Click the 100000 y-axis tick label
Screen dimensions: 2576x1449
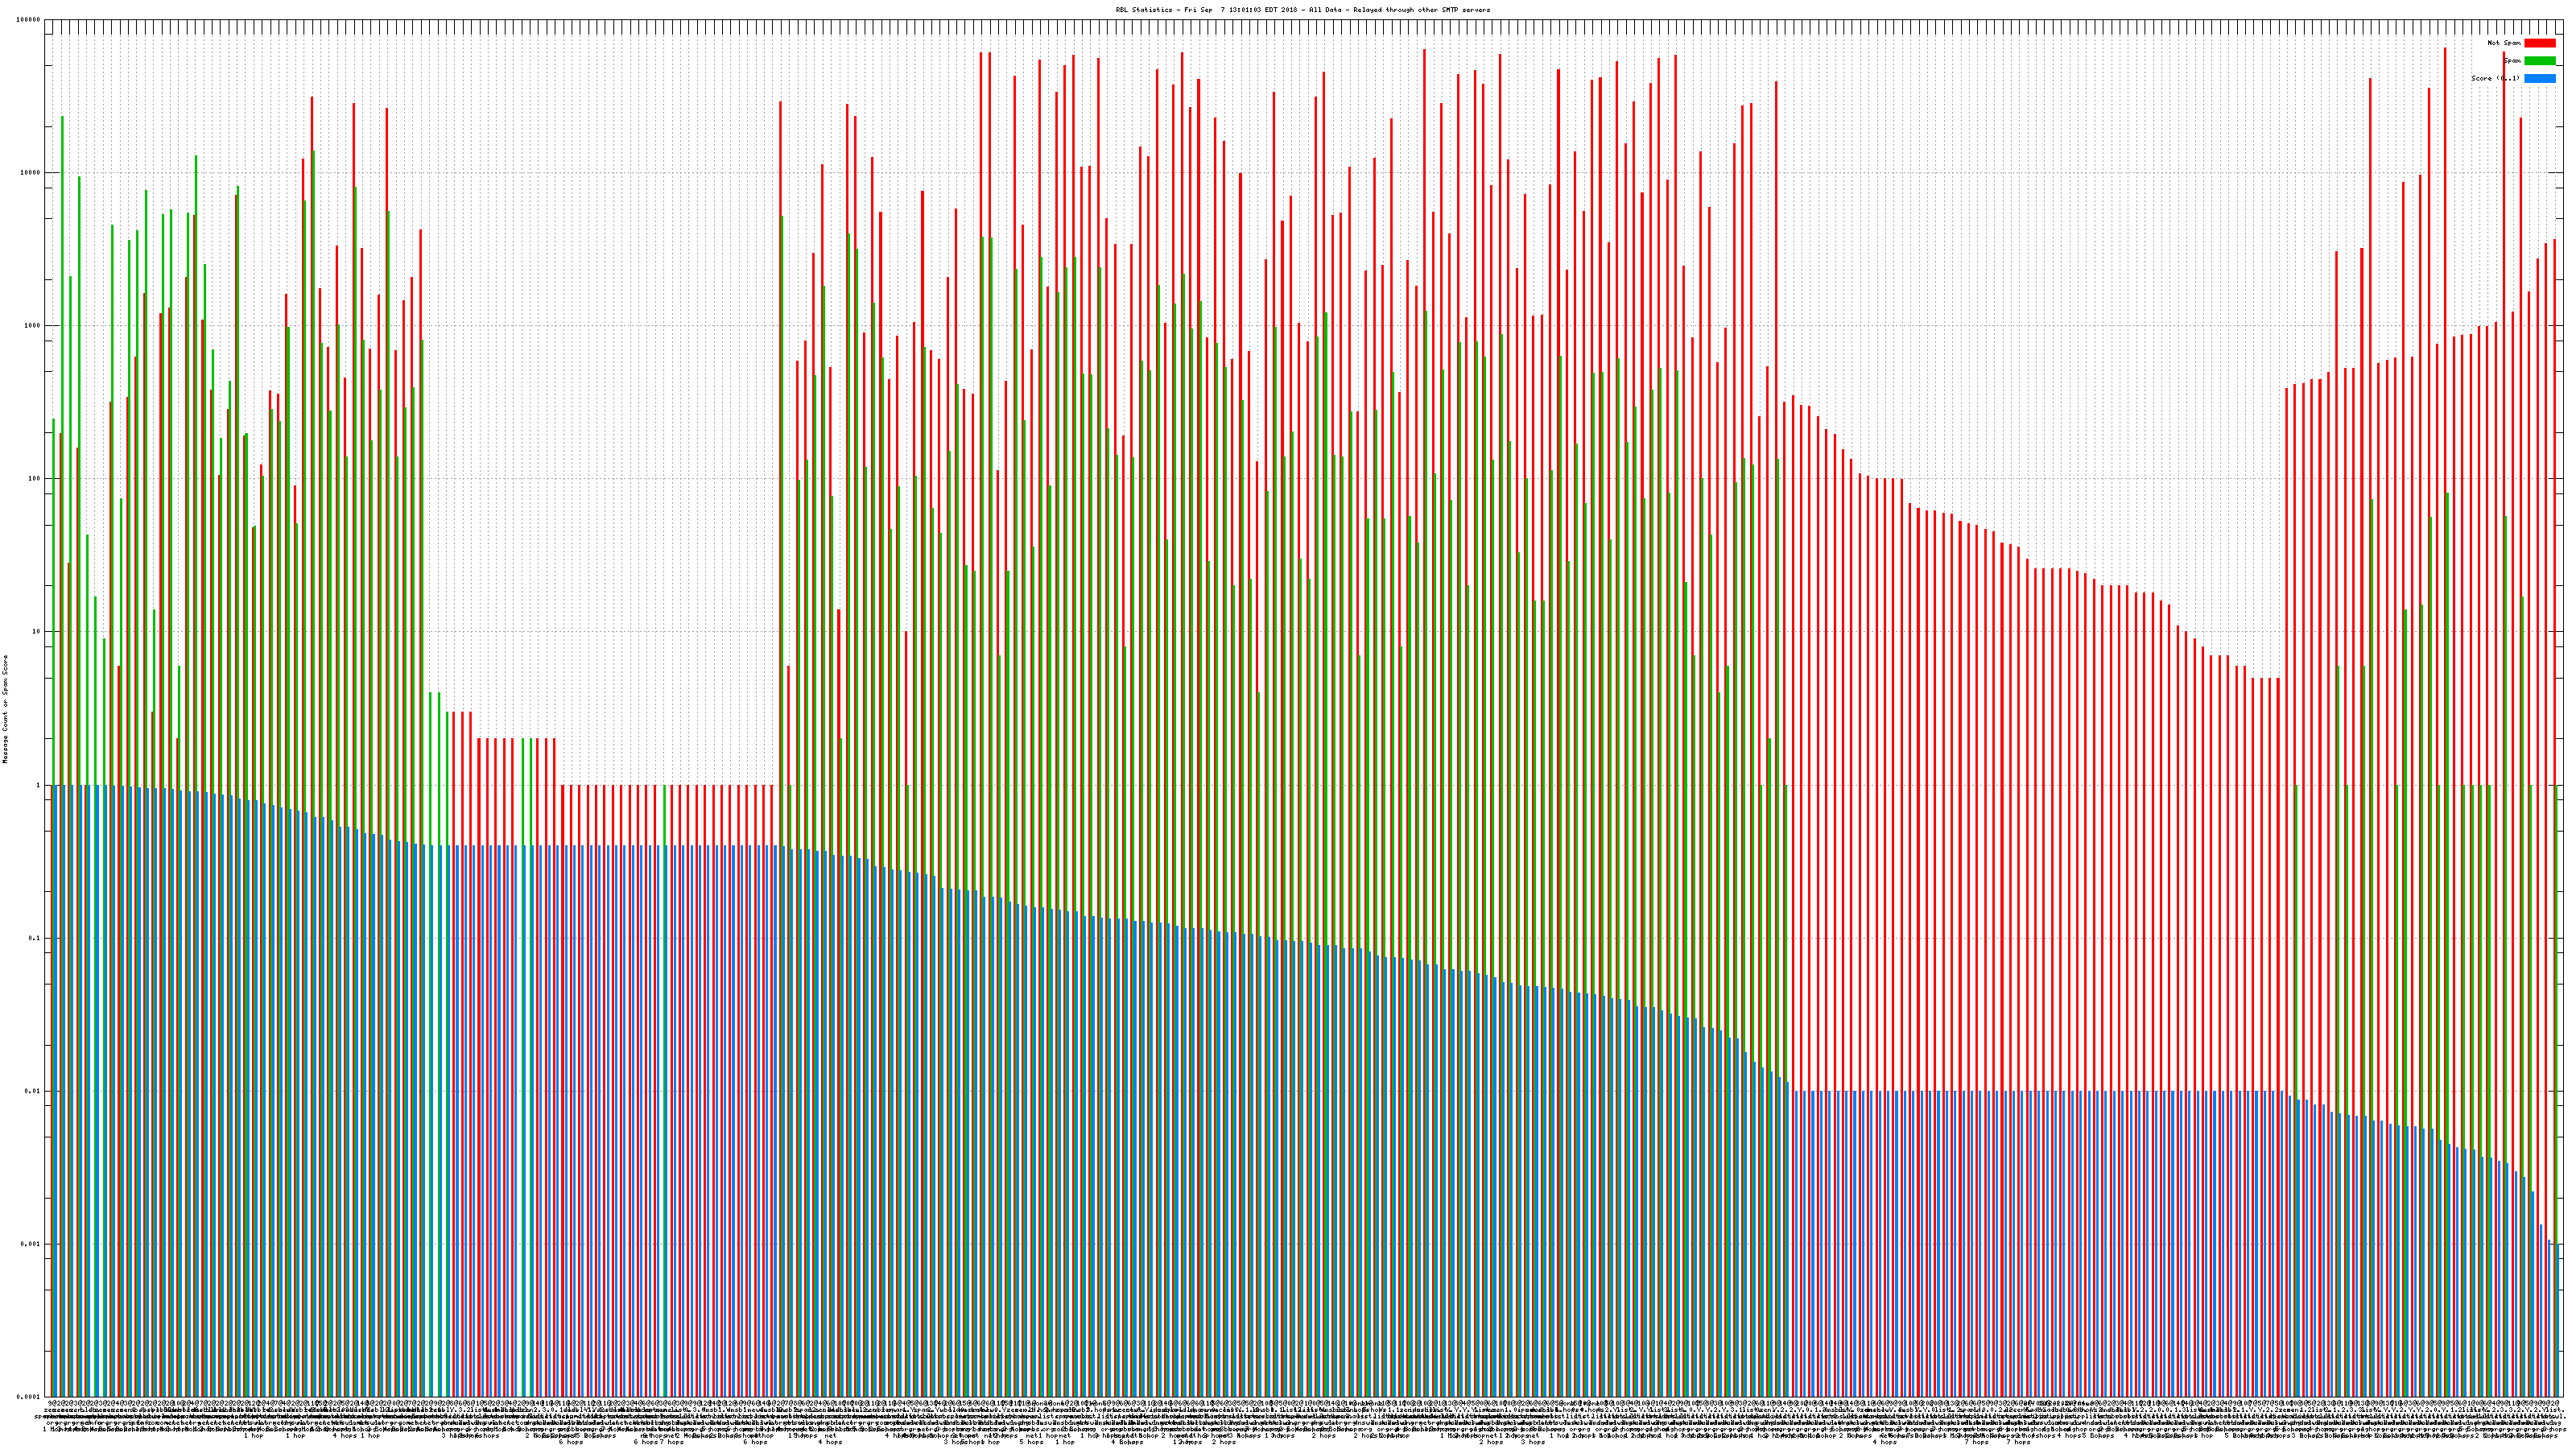click(29, 20)
